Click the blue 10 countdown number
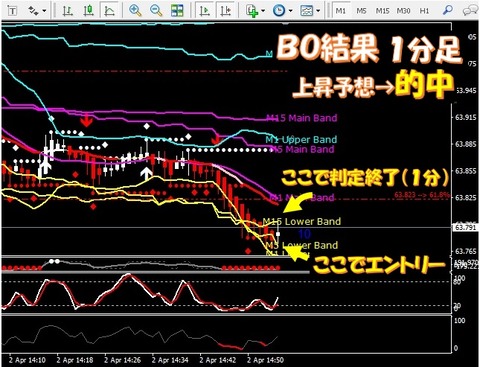Screen dimensions: 480x367 point(304,234)
